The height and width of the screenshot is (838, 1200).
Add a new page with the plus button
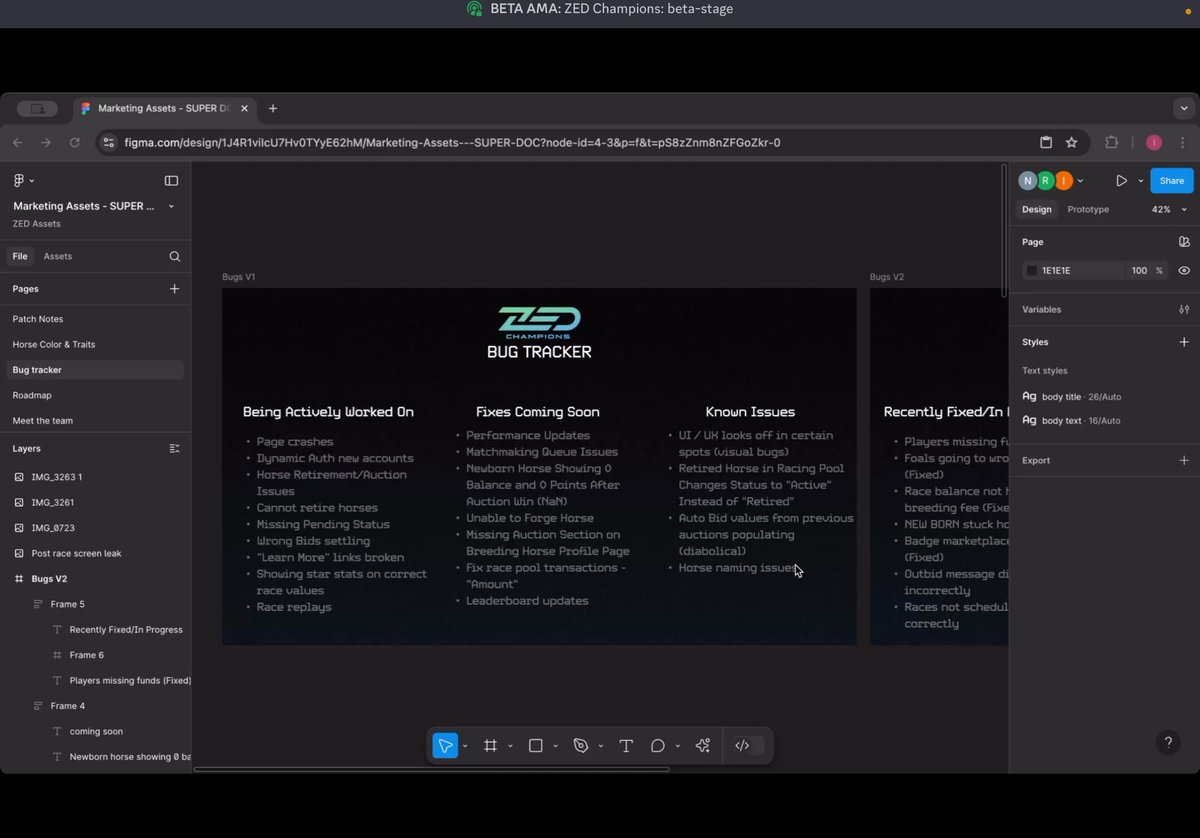tap(174, 289)
